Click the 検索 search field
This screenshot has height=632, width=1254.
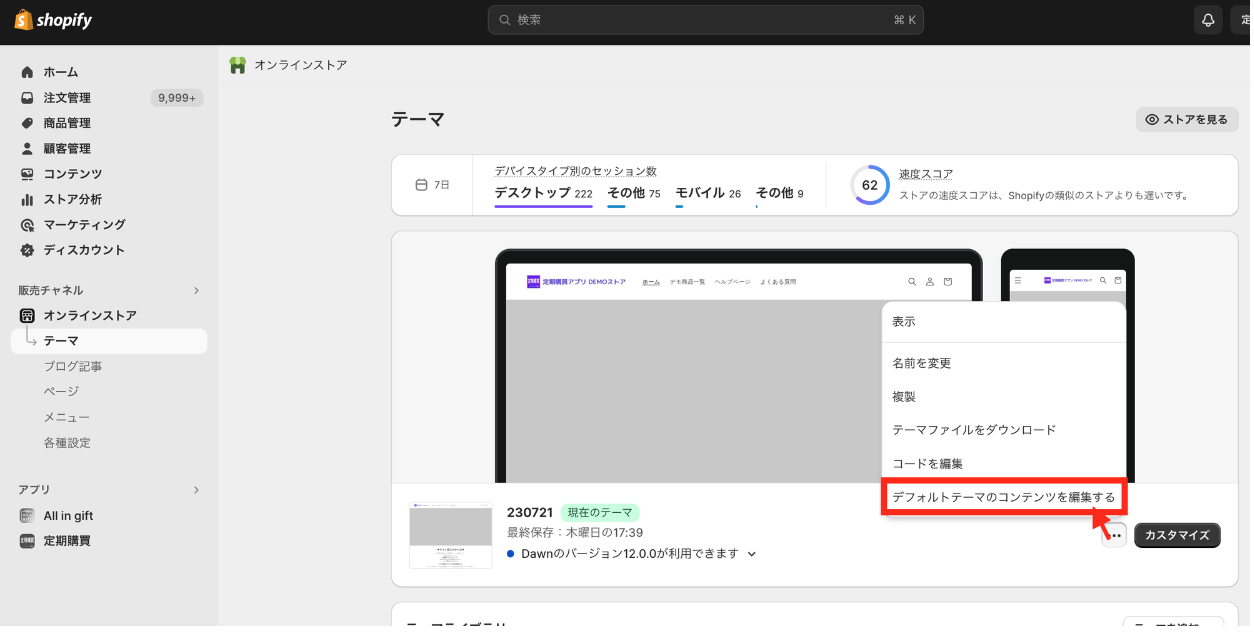(705, 20)
